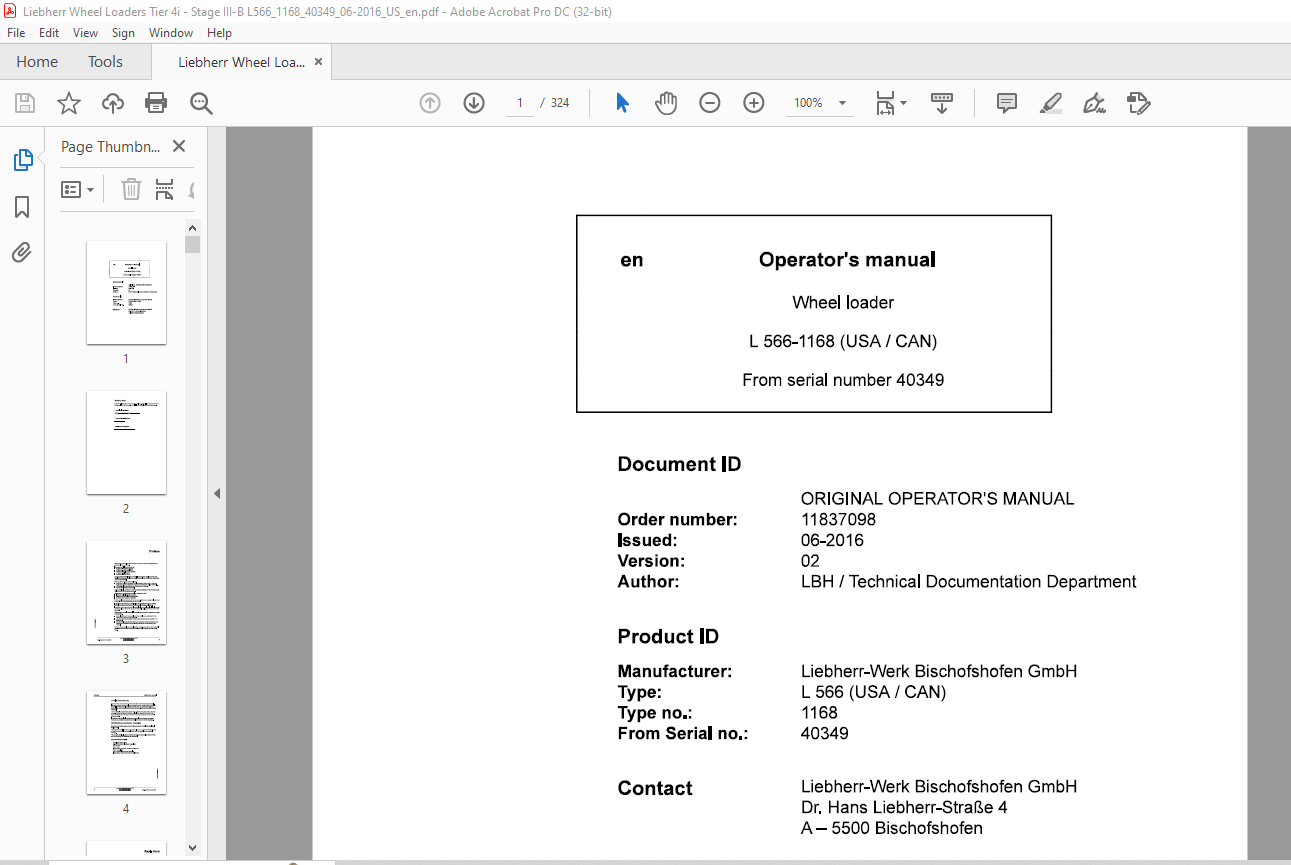Screen dimensions: 1291x865
Task: Click the "Product ID" heading
Action: [x=668, y=637]
